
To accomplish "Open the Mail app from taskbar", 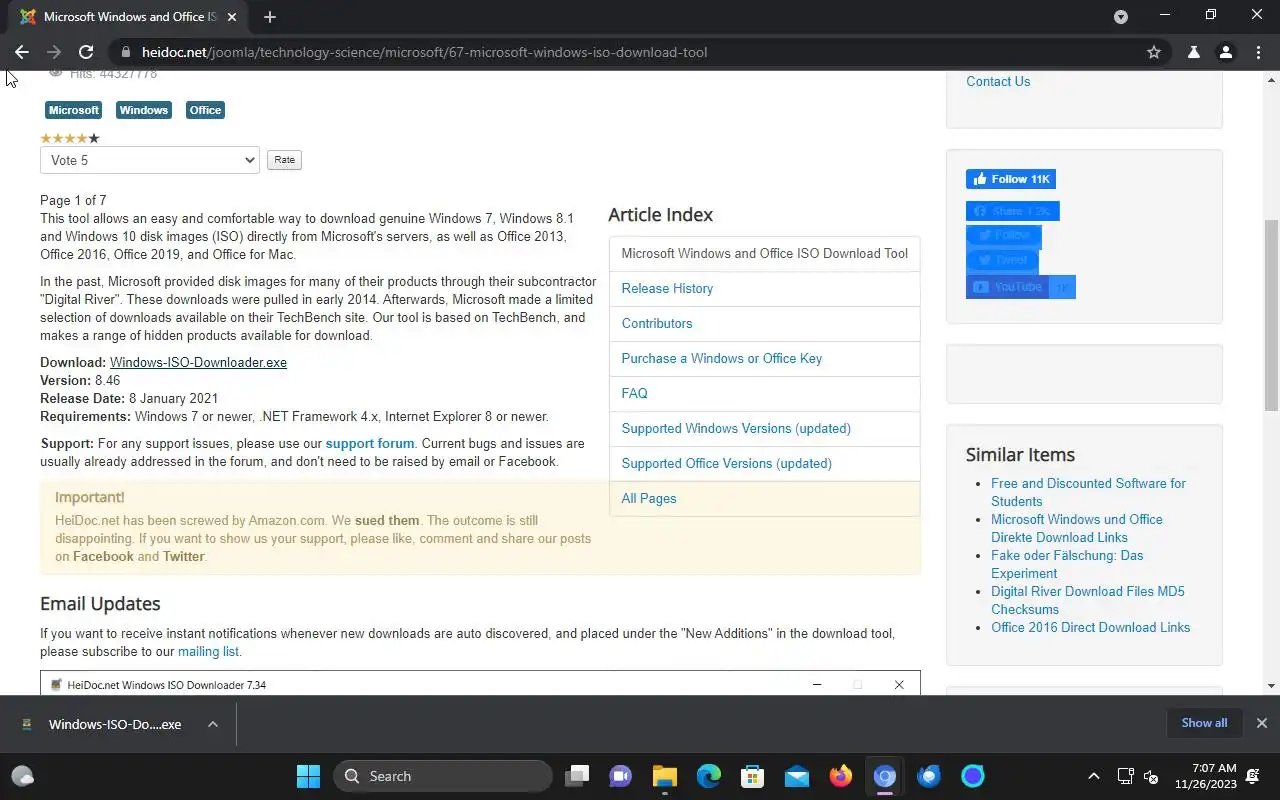I will pyautogui.click(x=797, y=776).
